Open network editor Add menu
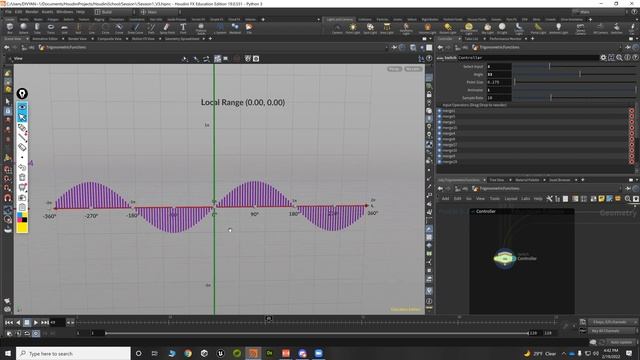 point(445,199)
